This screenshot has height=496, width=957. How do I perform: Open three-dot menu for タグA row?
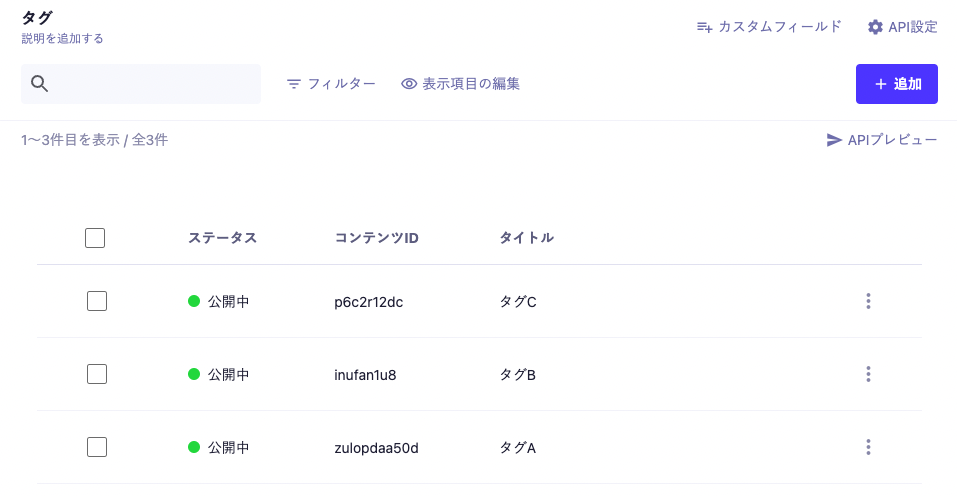868,447
